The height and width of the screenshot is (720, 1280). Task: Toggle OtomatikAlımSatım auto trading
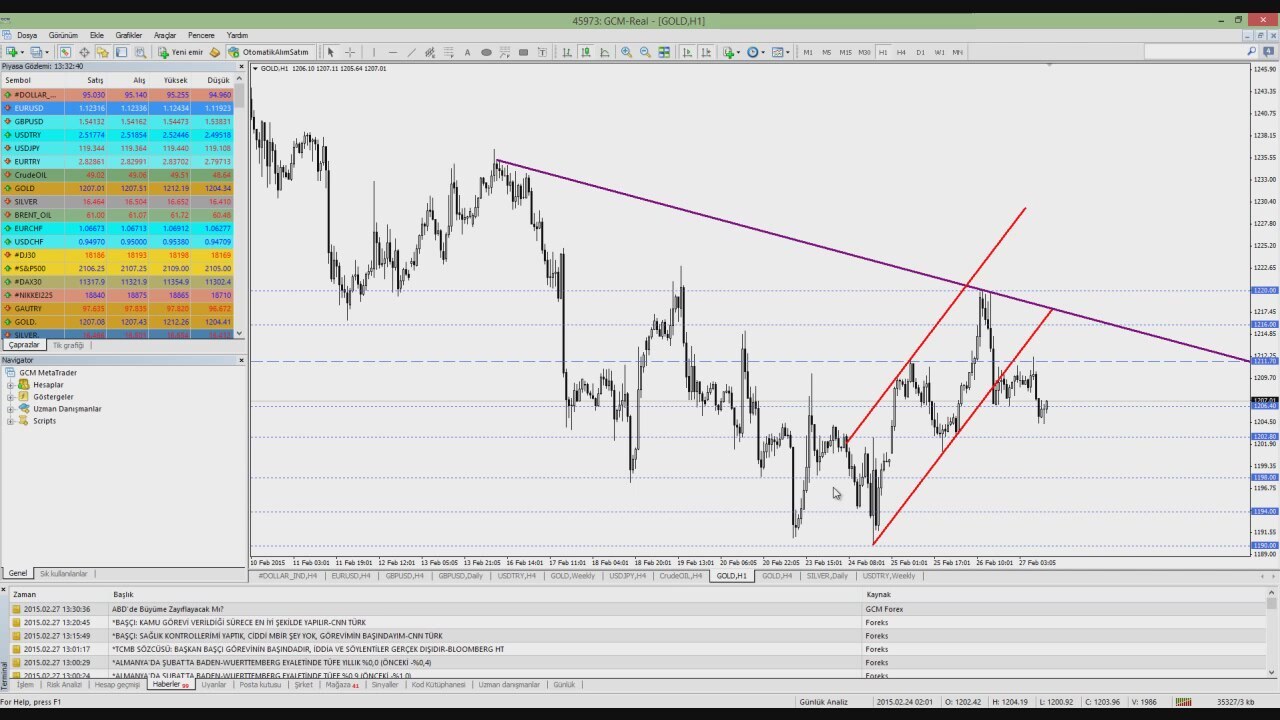coord(270,52)
